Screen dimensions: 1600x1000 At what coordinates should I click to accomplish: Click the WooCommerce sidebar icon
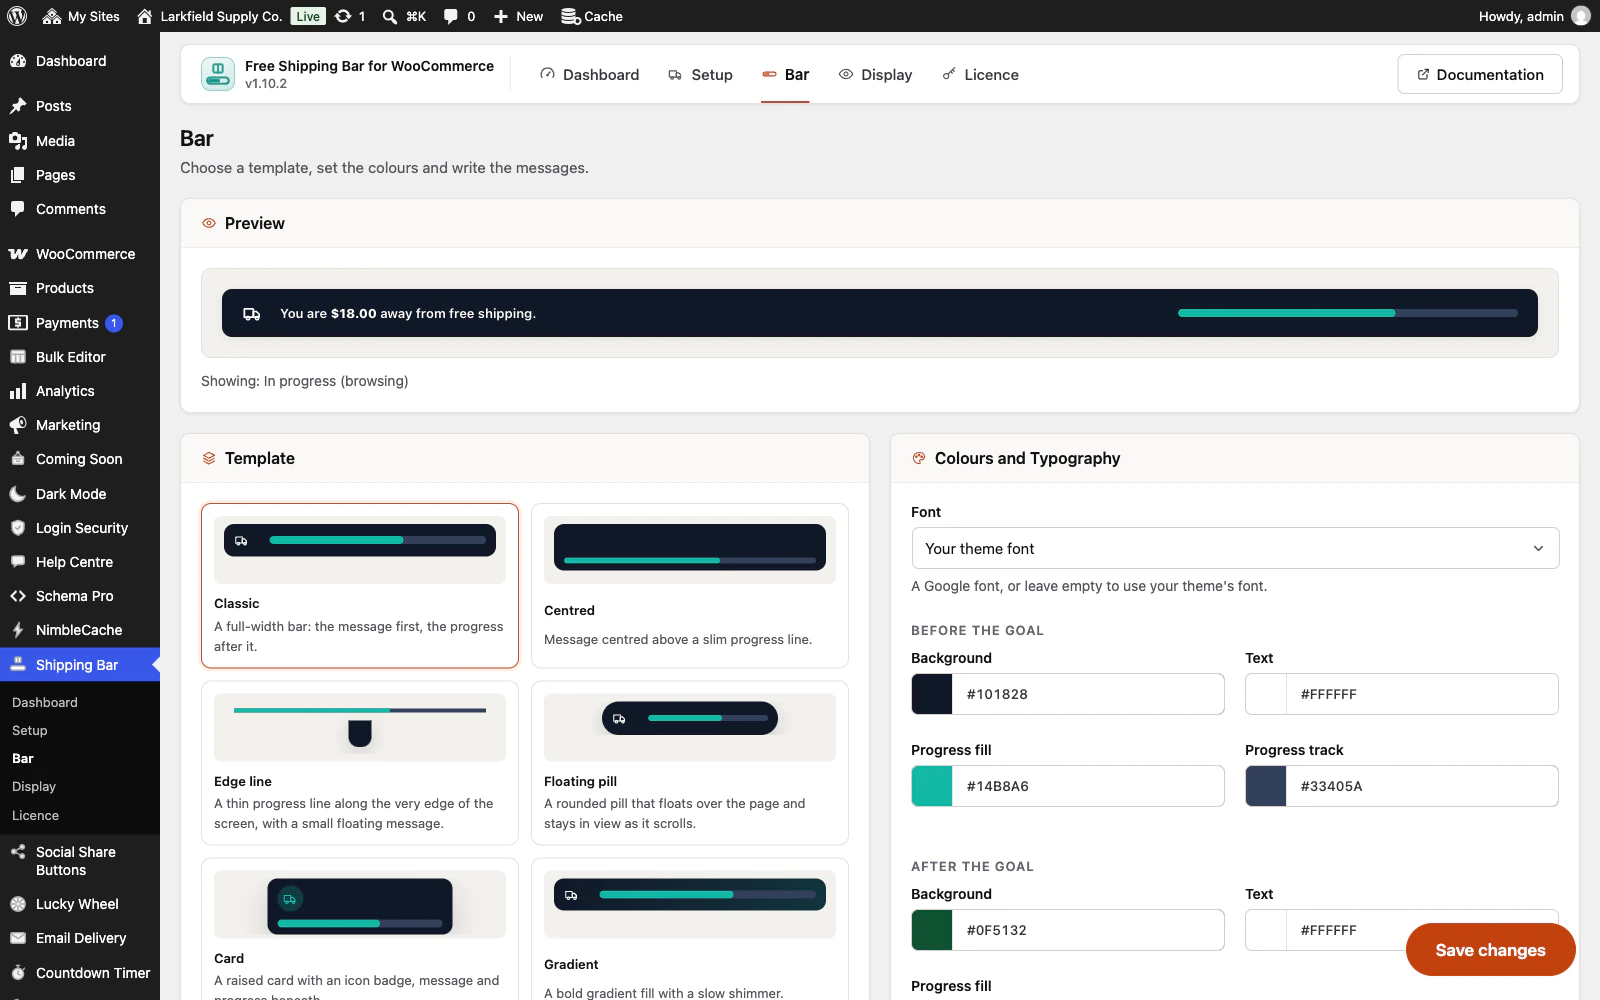click(18, 254)
